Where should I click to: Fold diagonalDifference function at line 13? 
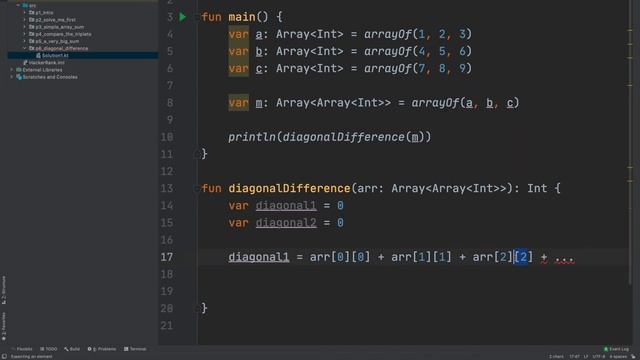point(197,189)
